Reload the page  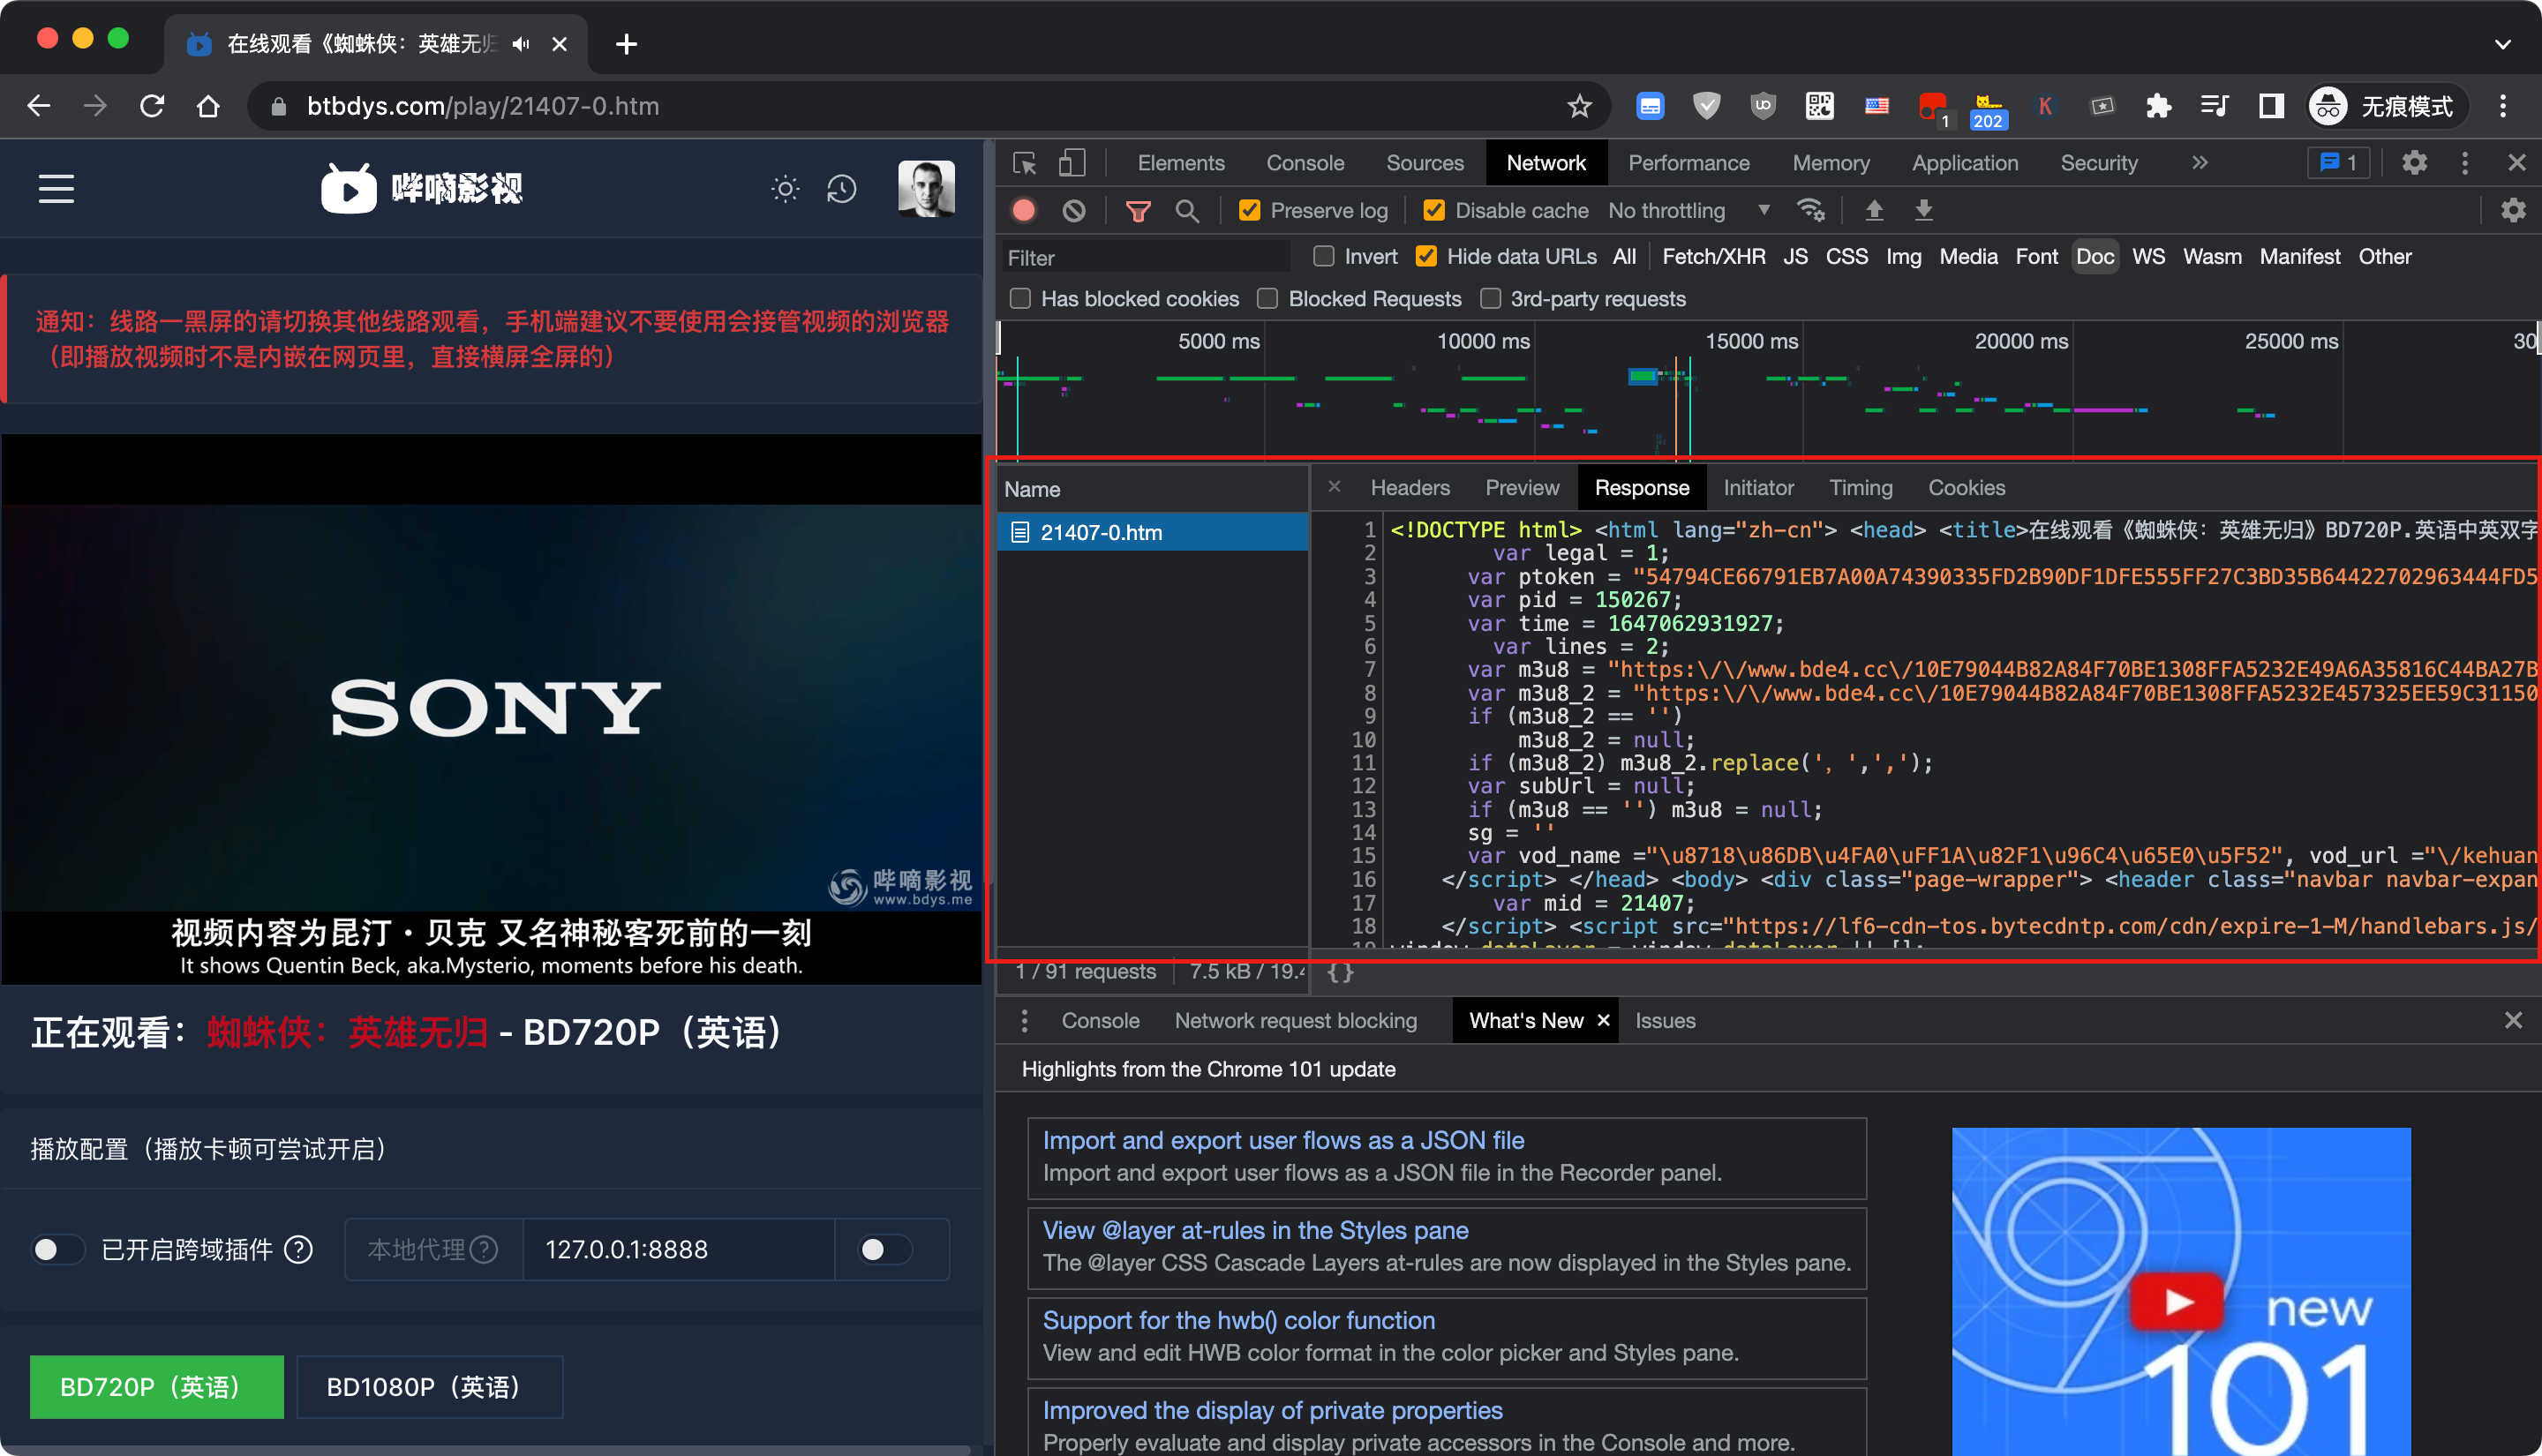[x=152, y=106]
